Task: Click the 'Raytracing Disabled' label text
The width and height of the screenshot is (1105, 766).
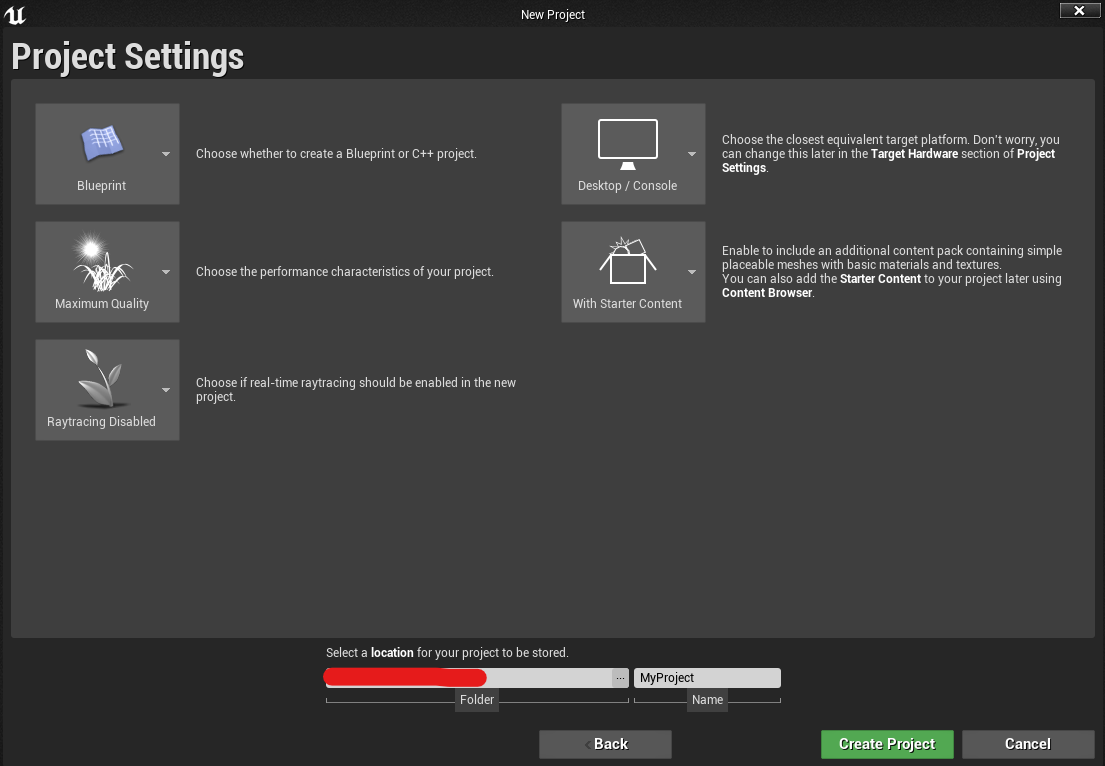Action: (x=101, y=421)
